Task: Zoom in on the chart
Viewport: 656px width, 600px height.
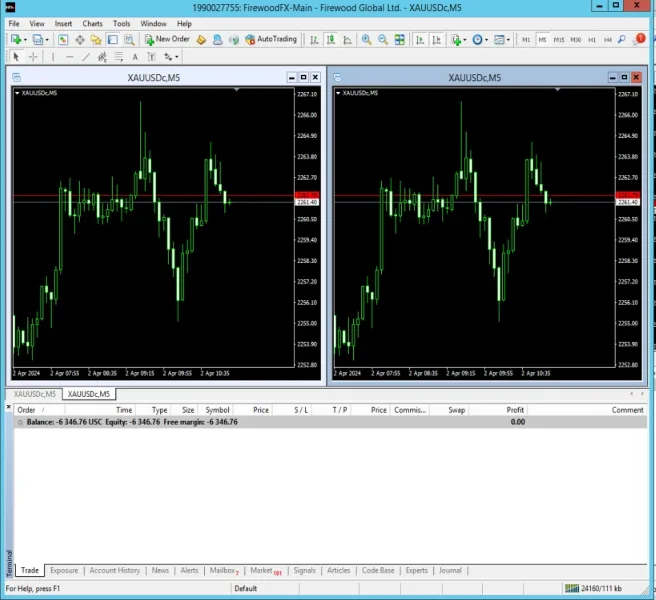Action: 366,39
